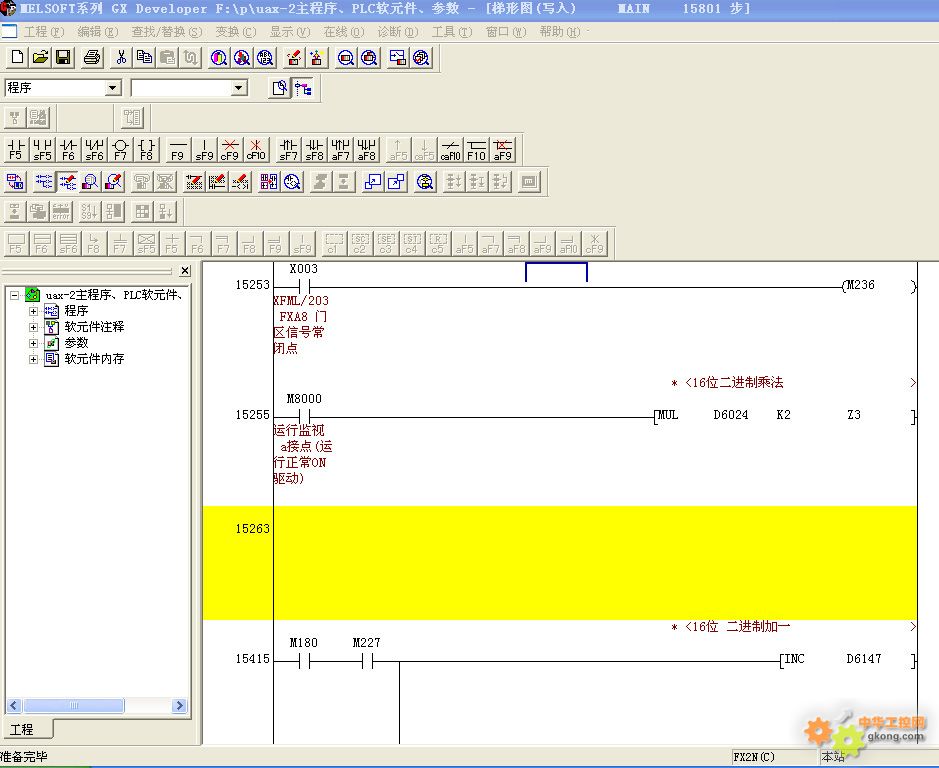Screen dimensions: 939x768
Task: Select the aF9 delete-line tool
Action: (502, 150)
